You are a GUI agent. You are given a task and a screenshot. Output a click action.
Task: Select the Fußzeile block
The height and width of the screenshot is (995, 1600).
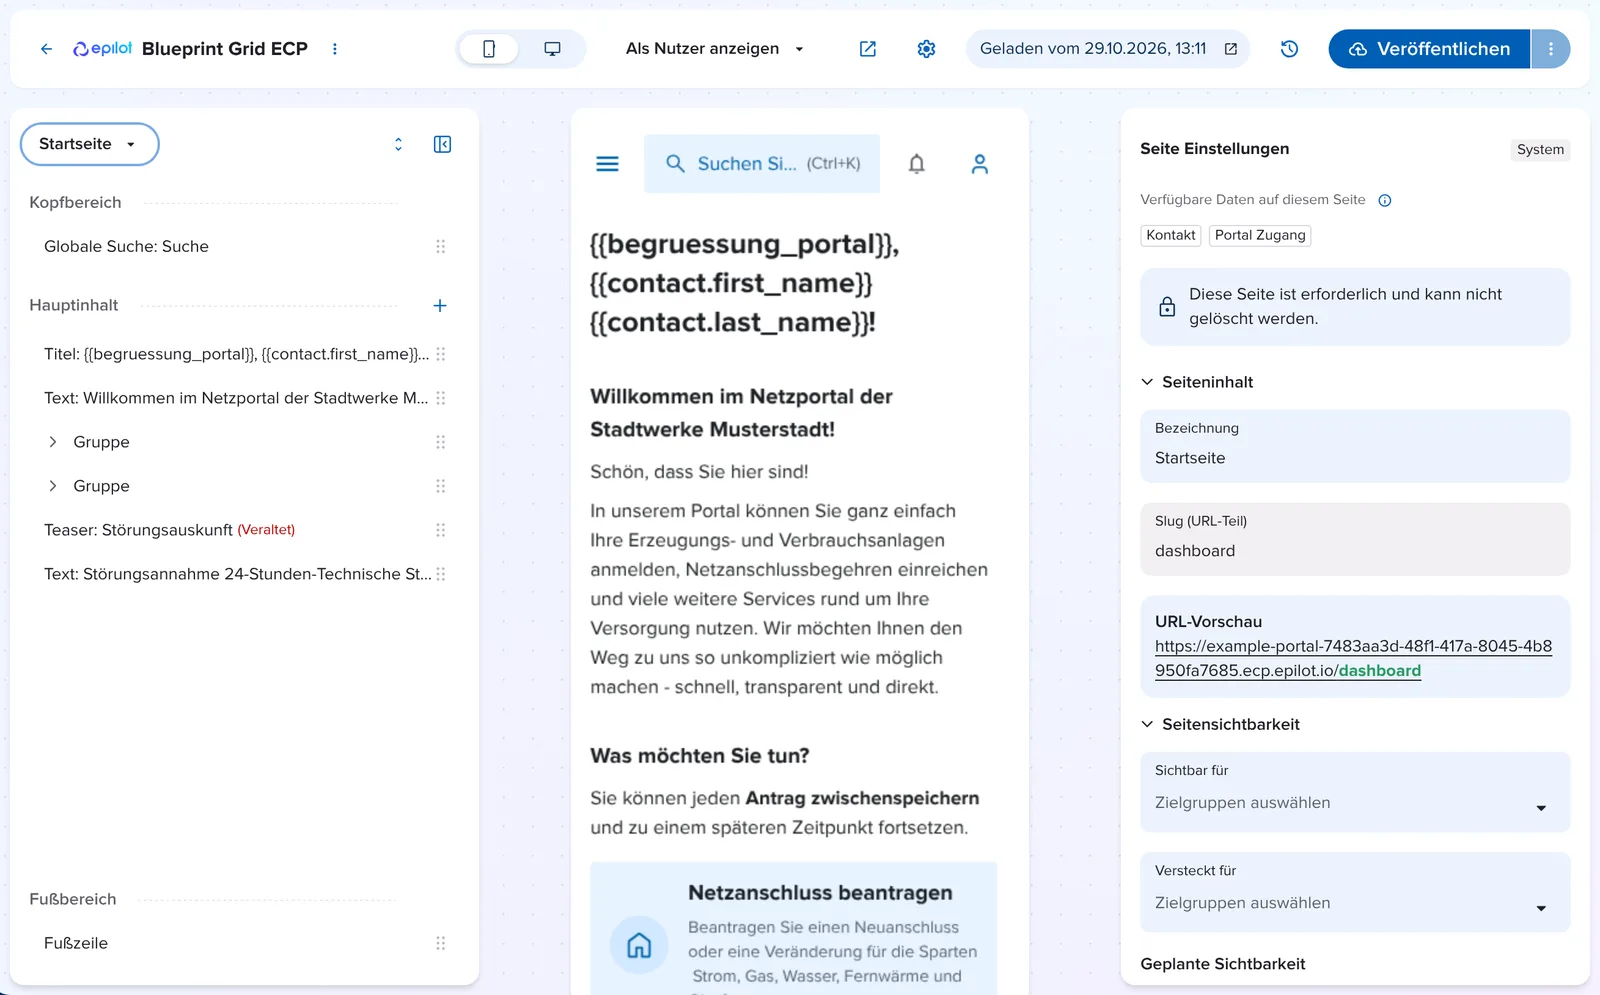pyautogui.click(x=76, y=943)
